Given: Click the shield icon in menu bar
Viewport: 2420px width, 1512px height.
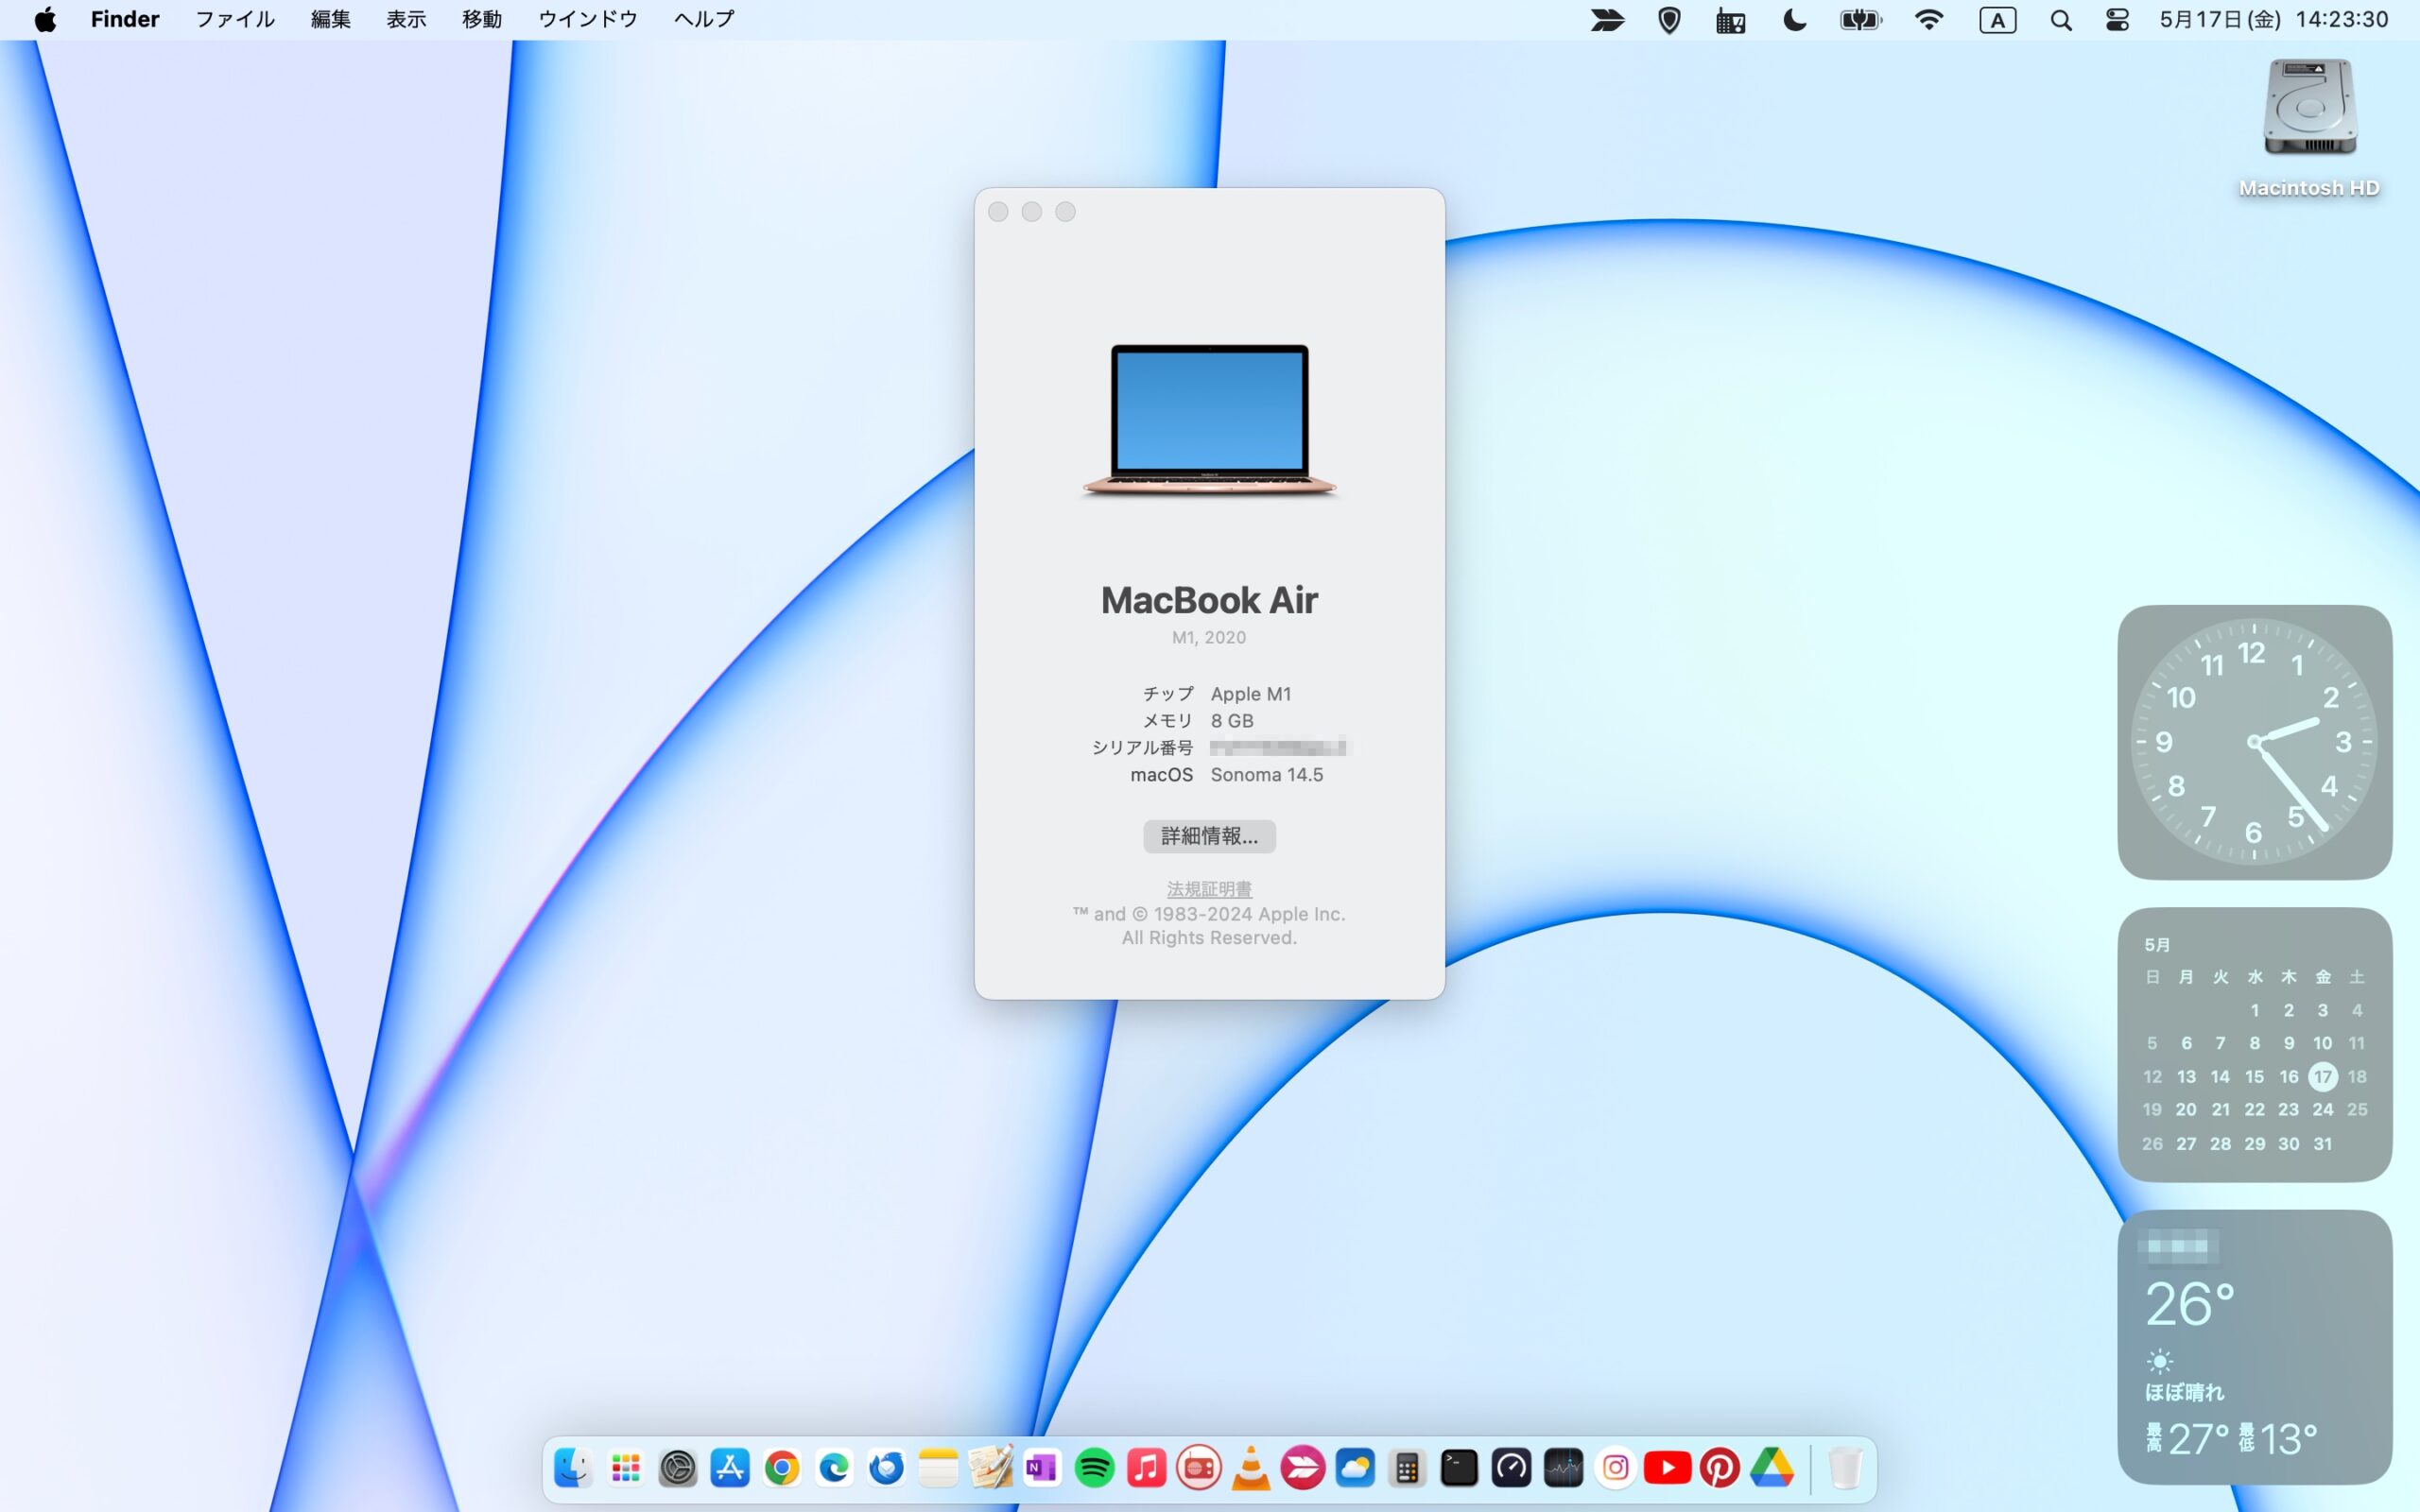Looking at the screenshot, I should point(1669,20).
